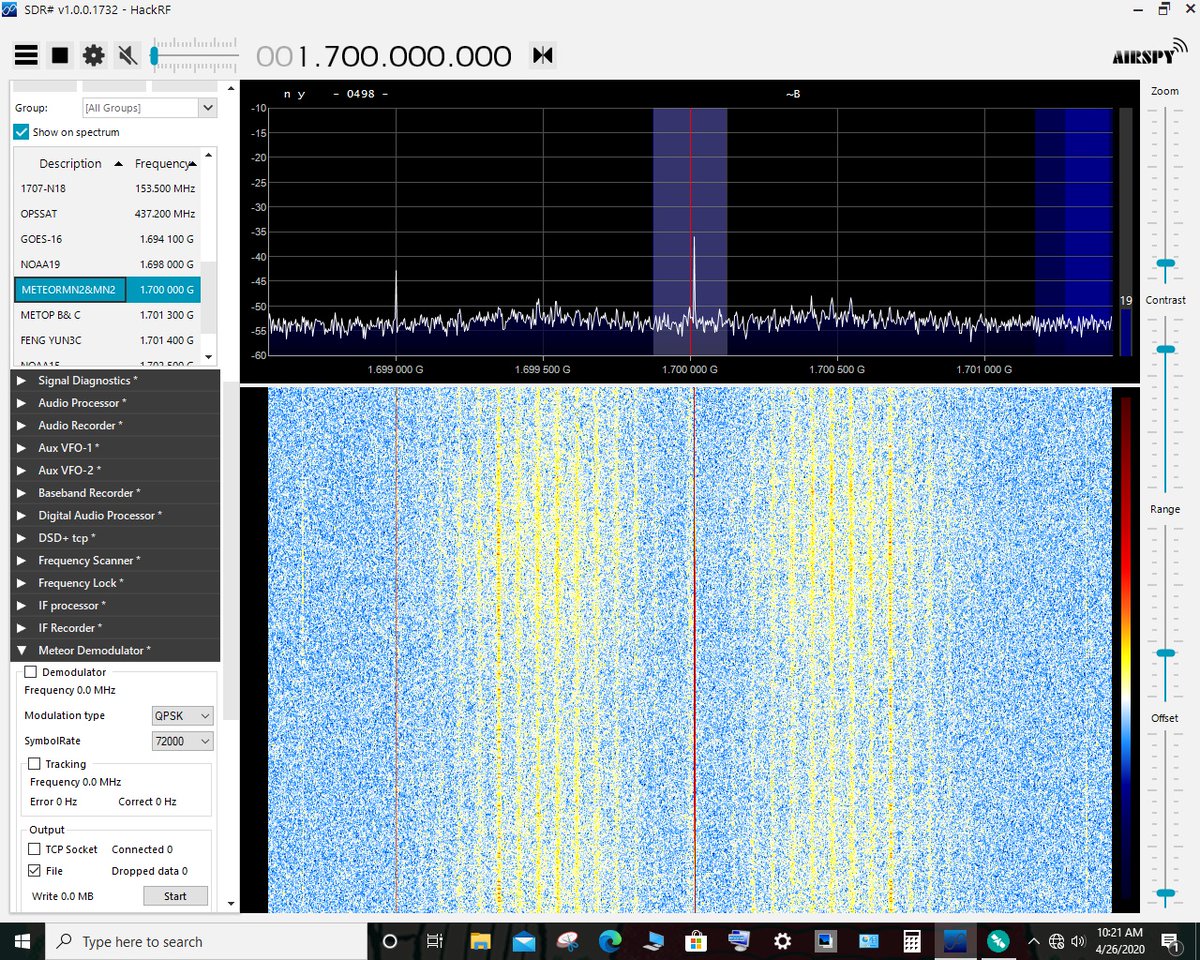Click the center tuning icon beside frequency
This screenshot has height=960, width=1200.
[x=543, y=55]
